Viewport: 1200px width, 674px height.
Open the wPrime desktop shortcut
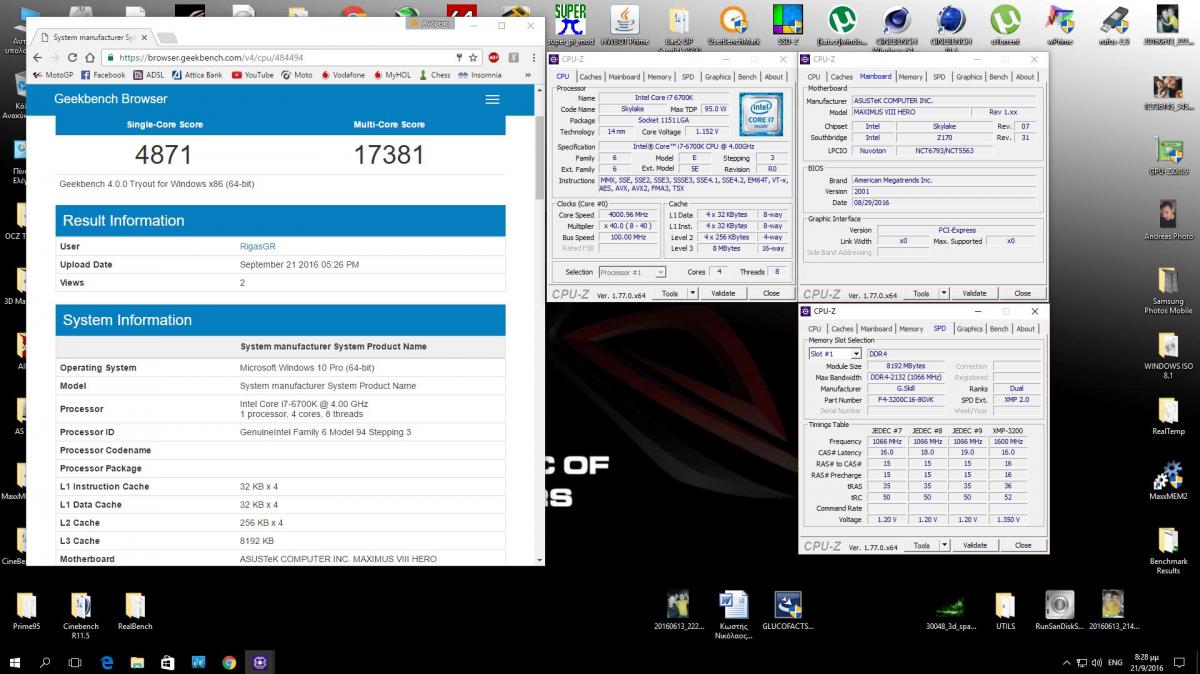point(1059,24)
